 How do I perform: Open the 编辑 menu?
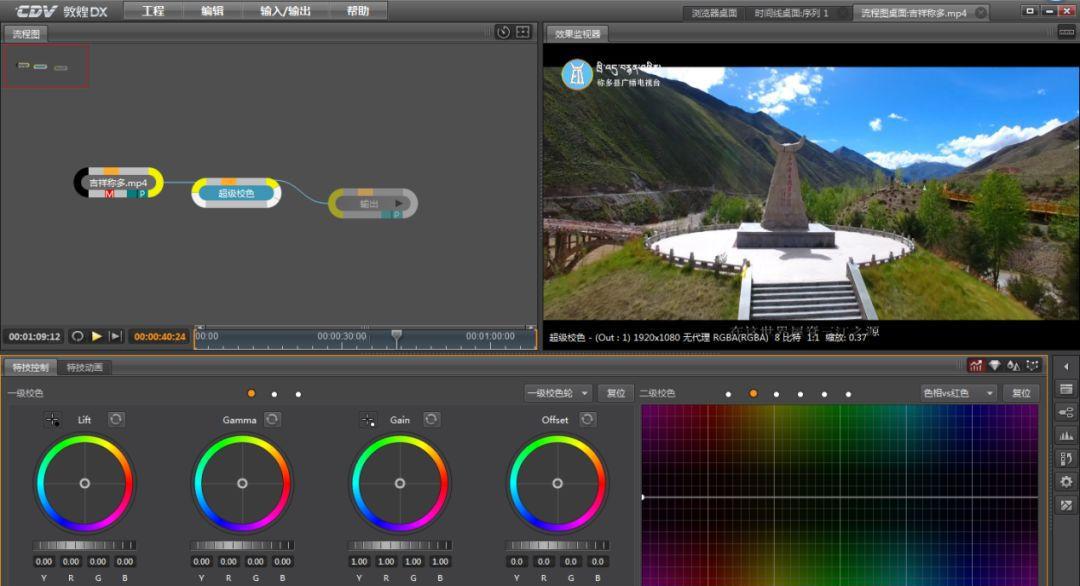coord(212,11)
